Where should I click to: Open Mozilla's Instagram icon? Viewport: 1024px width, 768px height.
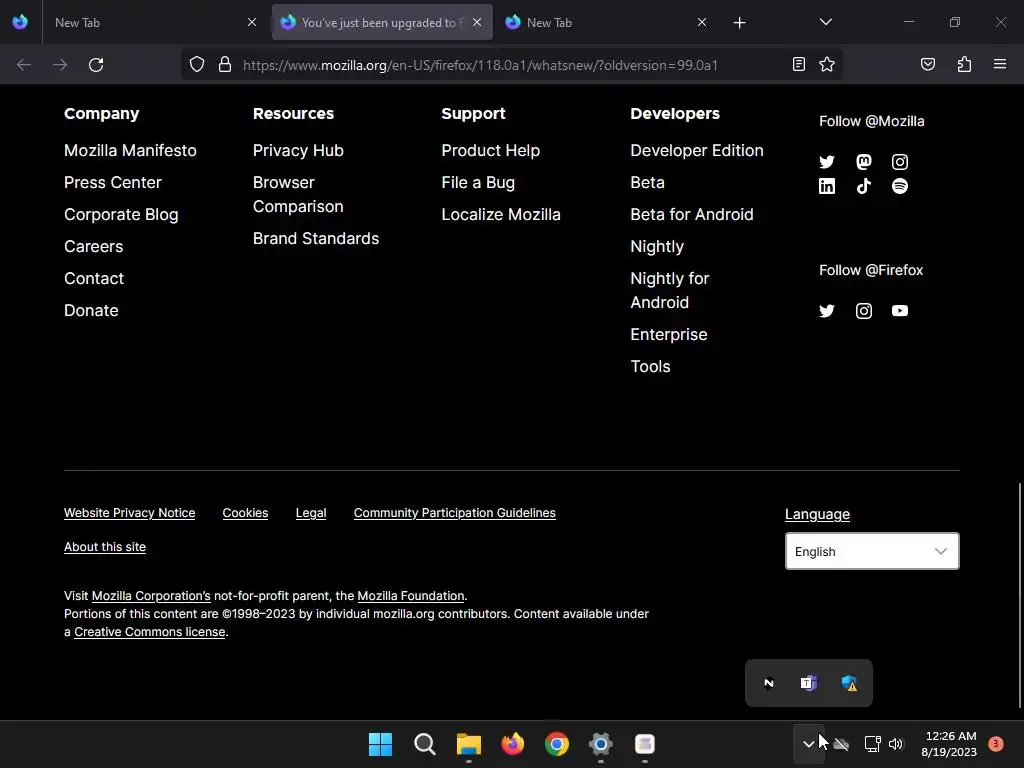899,162
